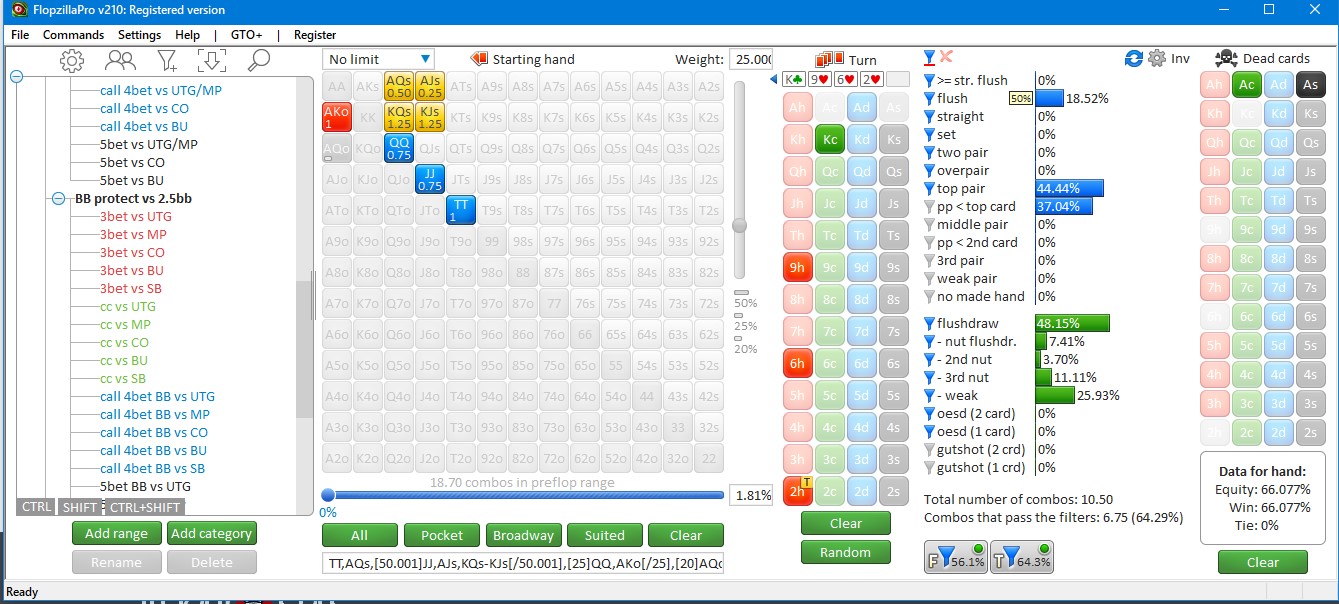
Task: Open the Commands menu
Action: pos(73,35)
